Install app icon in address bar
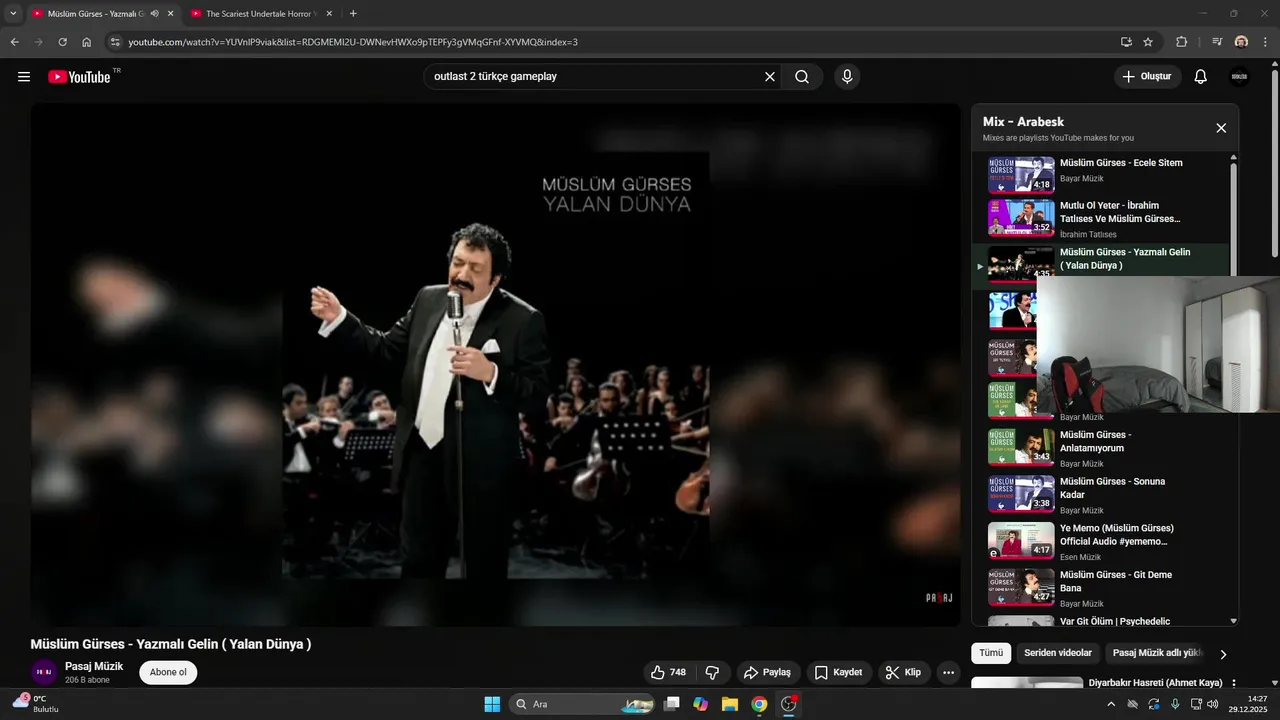 click(1126, 42)
